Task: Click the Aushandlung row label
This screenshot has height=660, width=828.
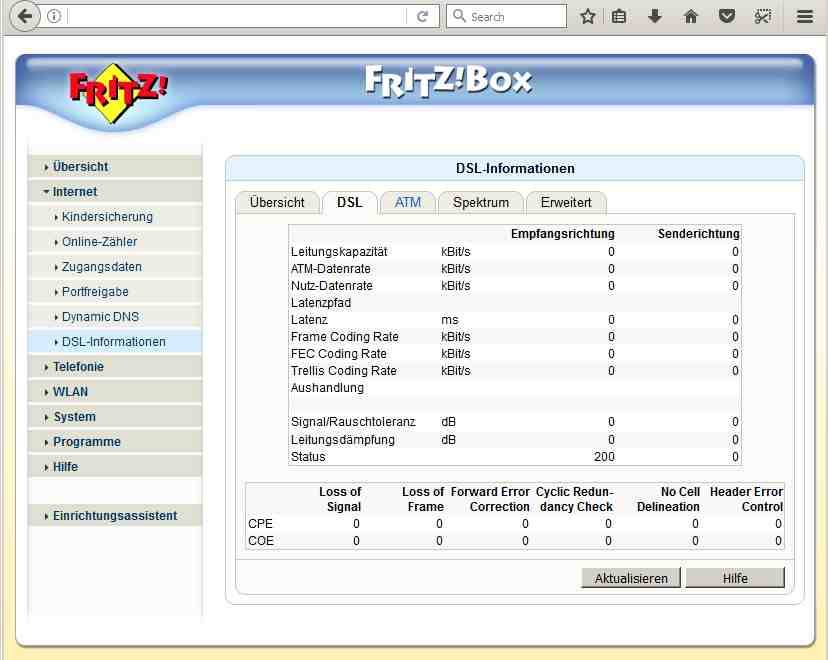Action: click(x=327, y=388)
